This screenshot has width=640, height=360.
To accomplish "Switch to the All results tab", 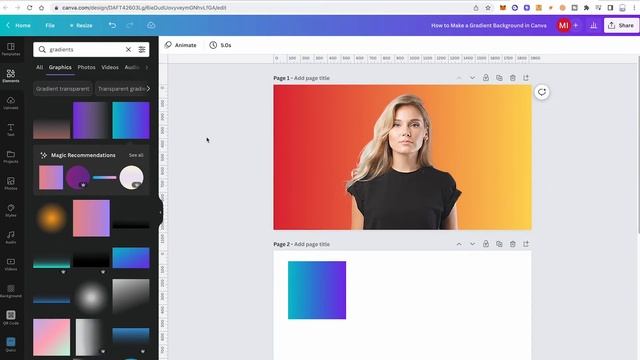I will [x=39, y=67].
